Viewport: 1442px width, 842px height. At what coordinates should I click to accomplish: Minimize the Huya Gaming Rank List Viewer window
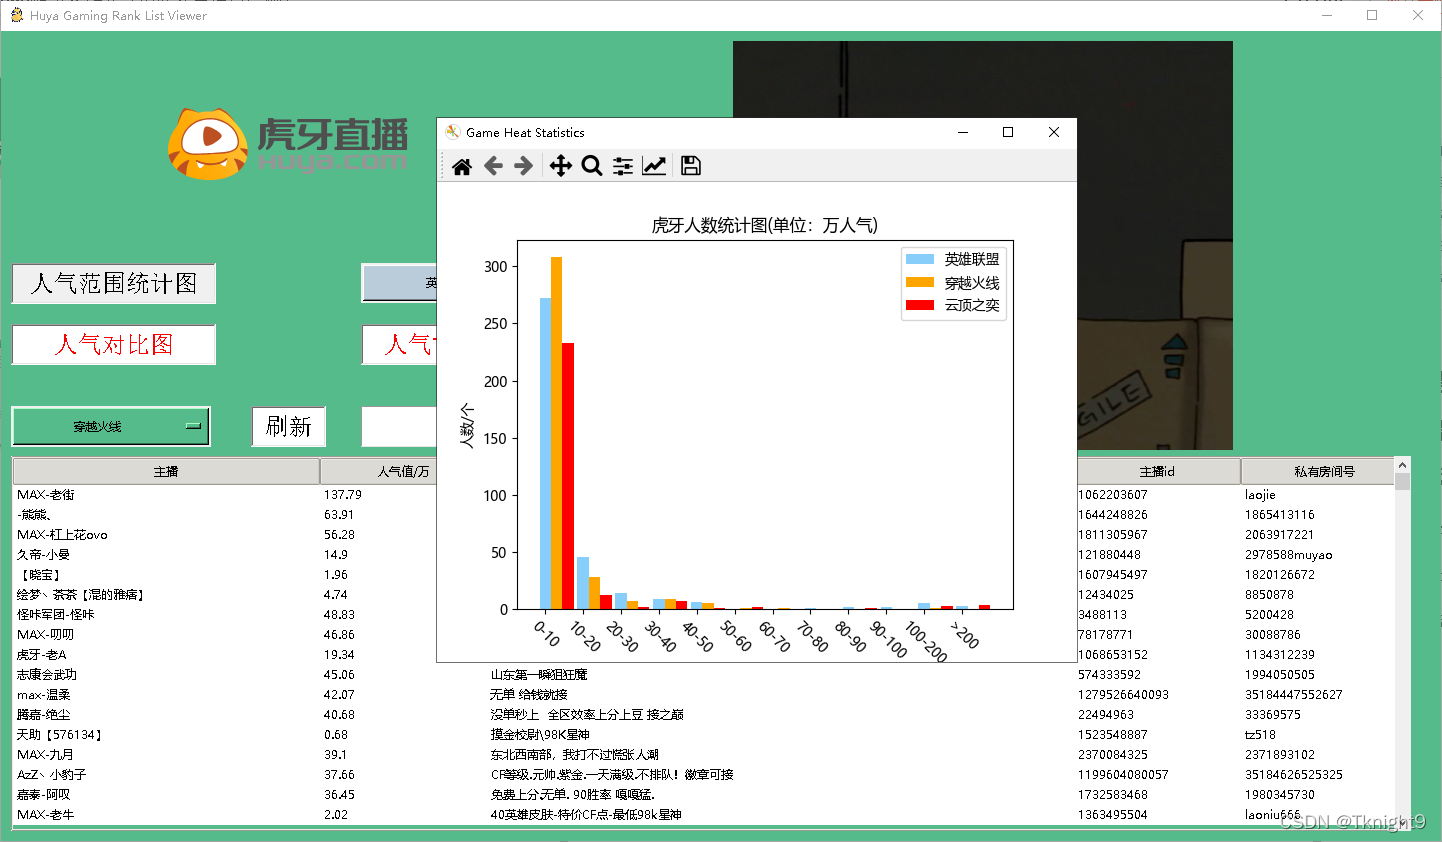tap(1327, 15)
